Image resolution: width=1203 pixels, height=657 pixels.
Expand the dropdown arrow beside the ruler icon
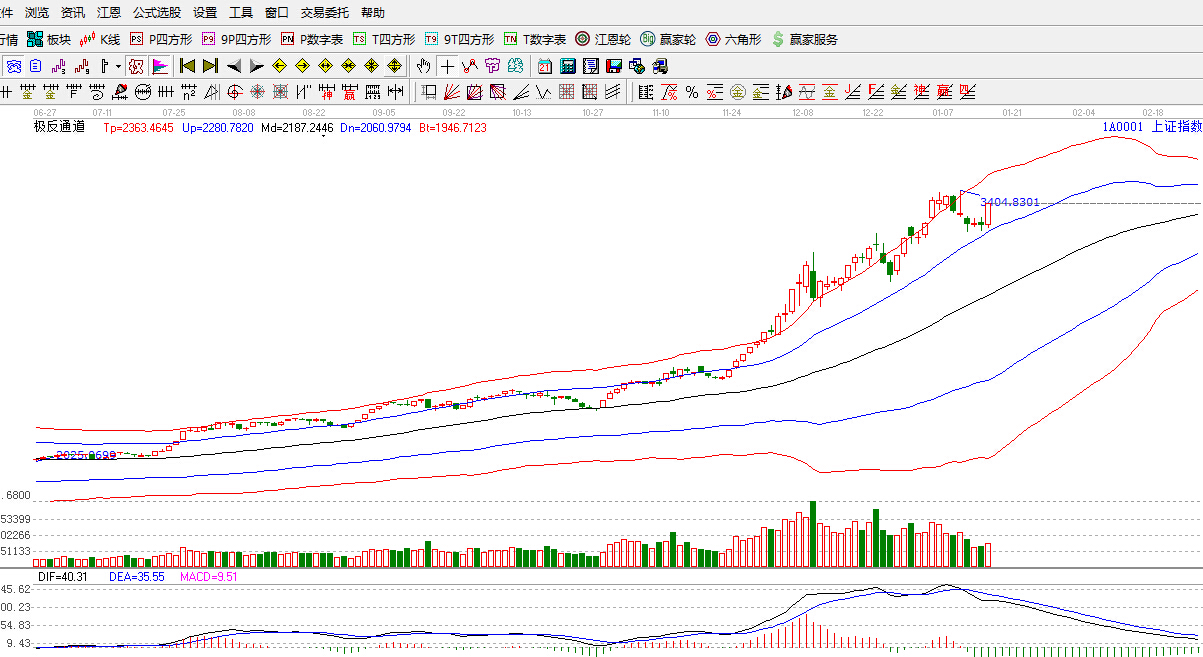click(118, 67)
